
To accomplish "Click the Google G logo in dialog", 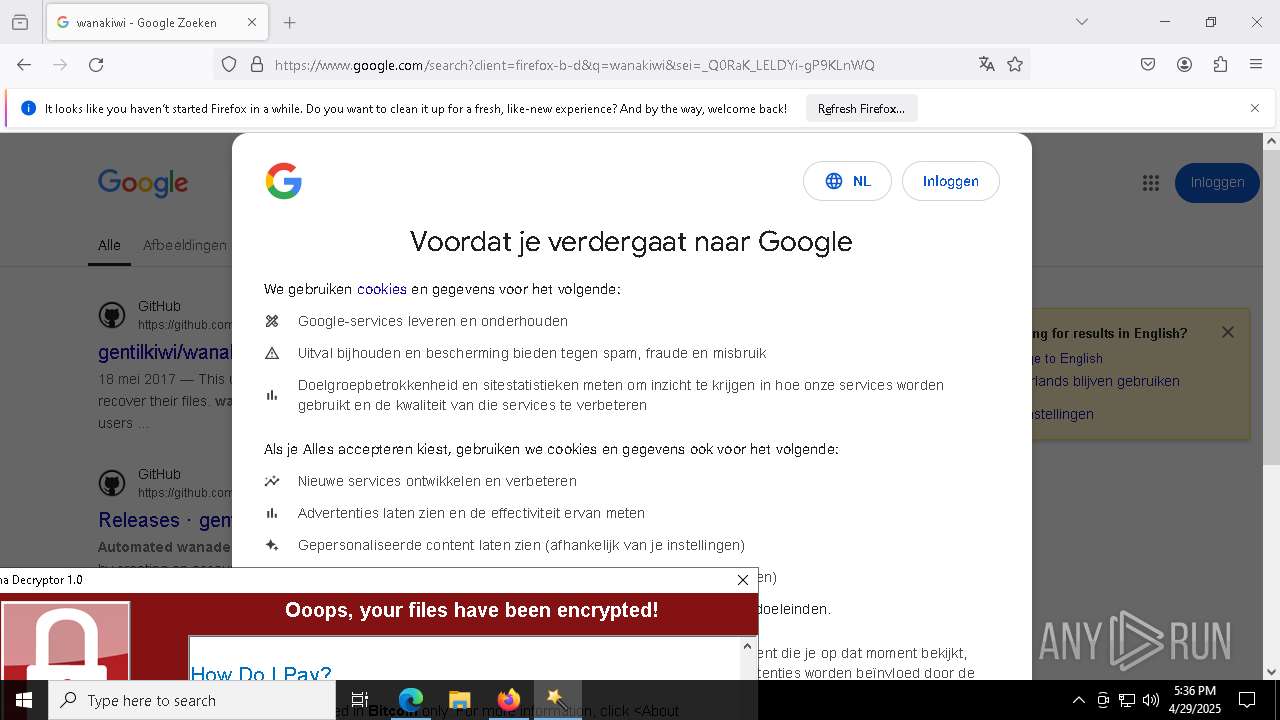I will (x=284, y=181).
